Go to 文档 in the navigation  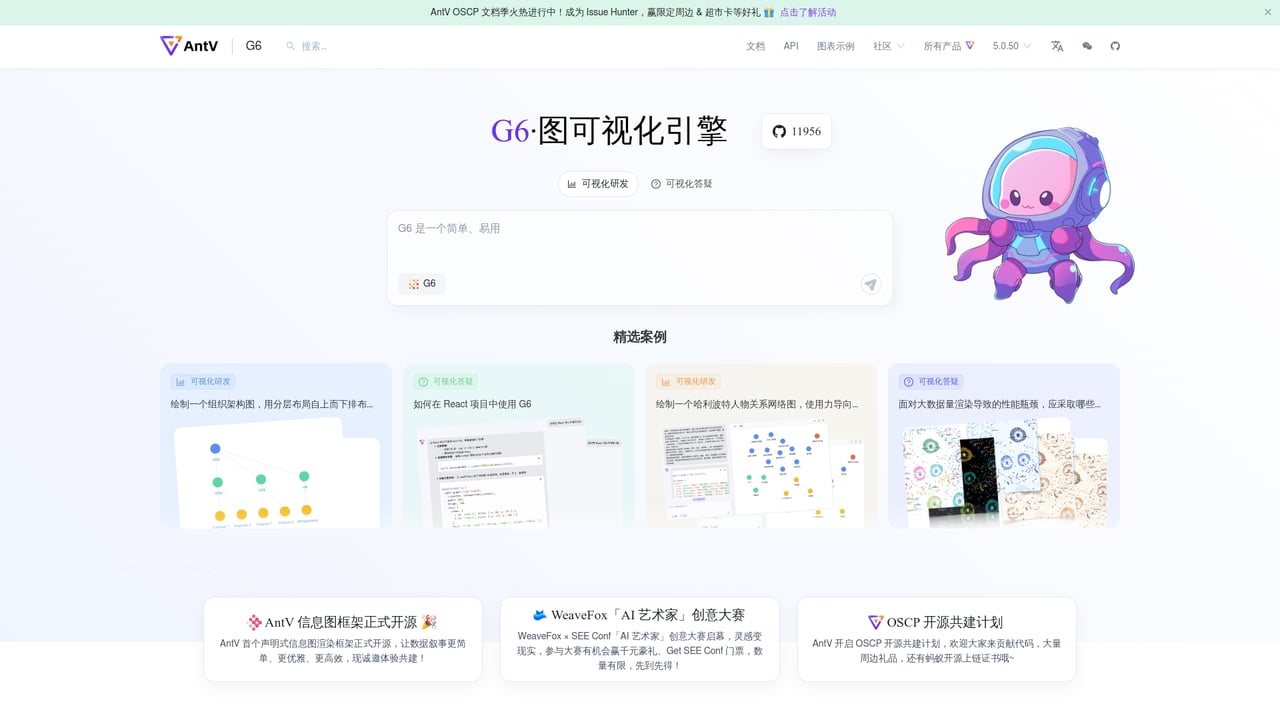755,46
